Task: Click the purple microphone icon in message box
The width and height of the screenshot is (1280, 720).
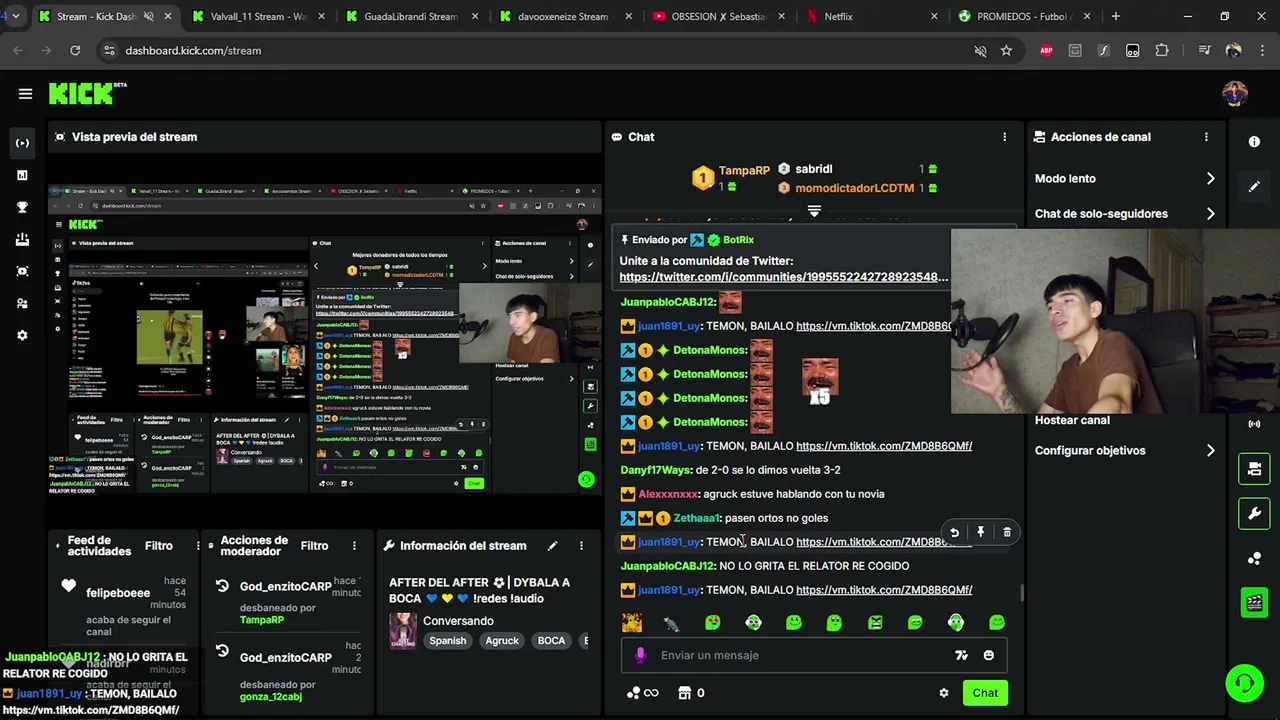Action: (641, 655)
